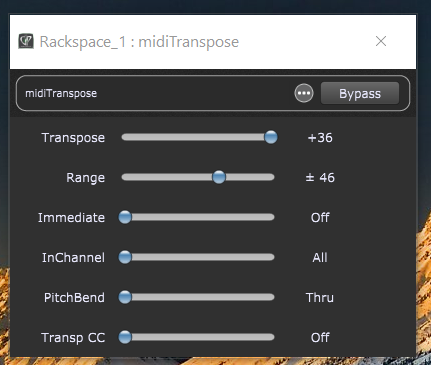431x365 pixels.
Task: Click the Rackspace_1 : midiTranspose window title
Action: tap(139, 42)
